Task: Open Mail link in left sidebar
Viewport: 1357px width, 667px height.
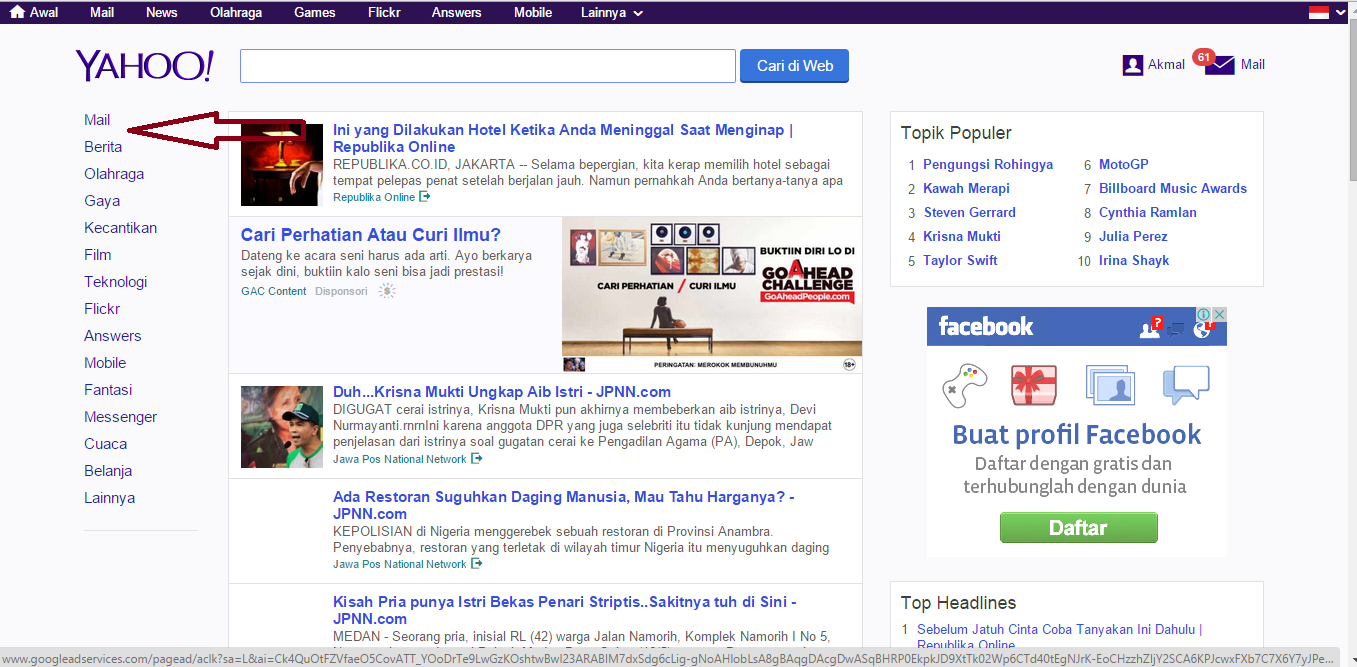Action: (x=97, y=120)
